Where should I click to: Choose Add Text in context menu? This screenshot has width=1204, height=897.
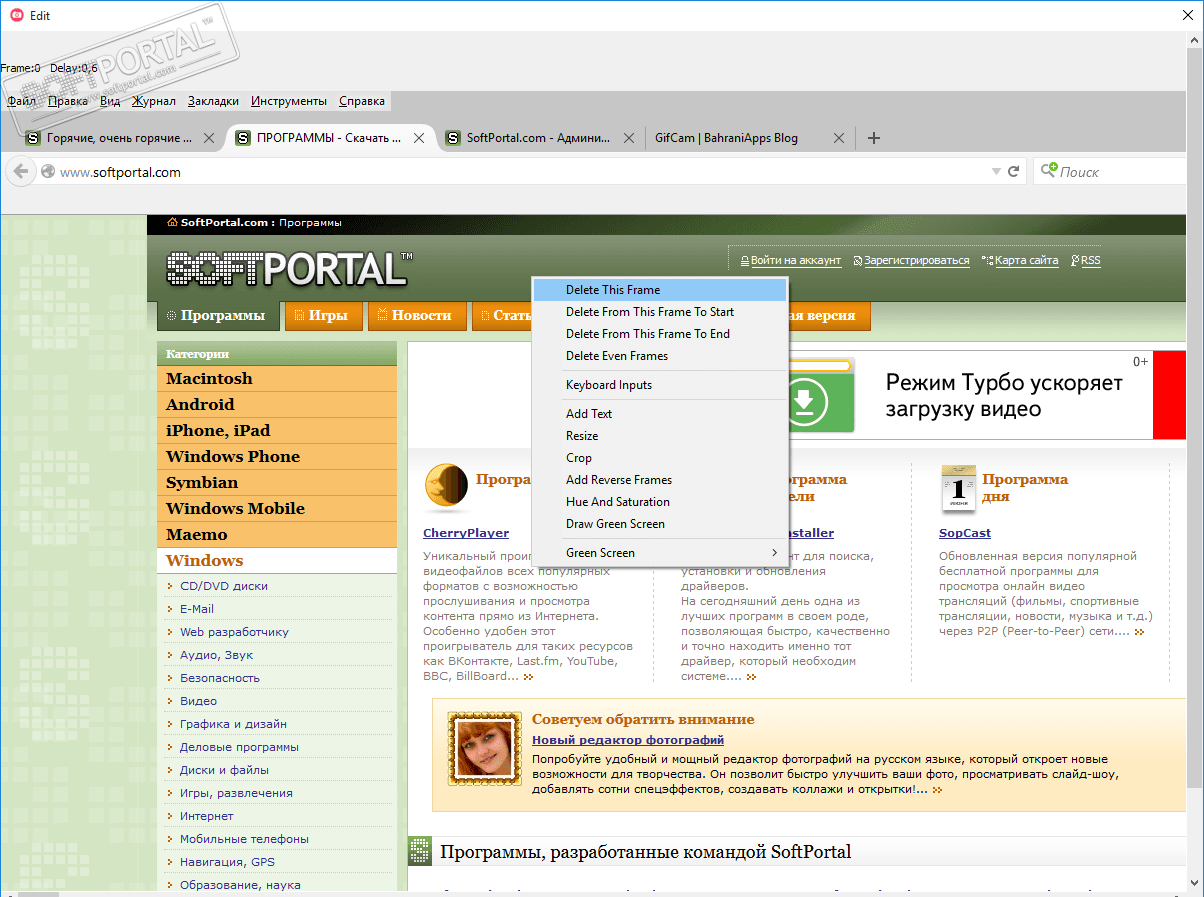point(660,414)
